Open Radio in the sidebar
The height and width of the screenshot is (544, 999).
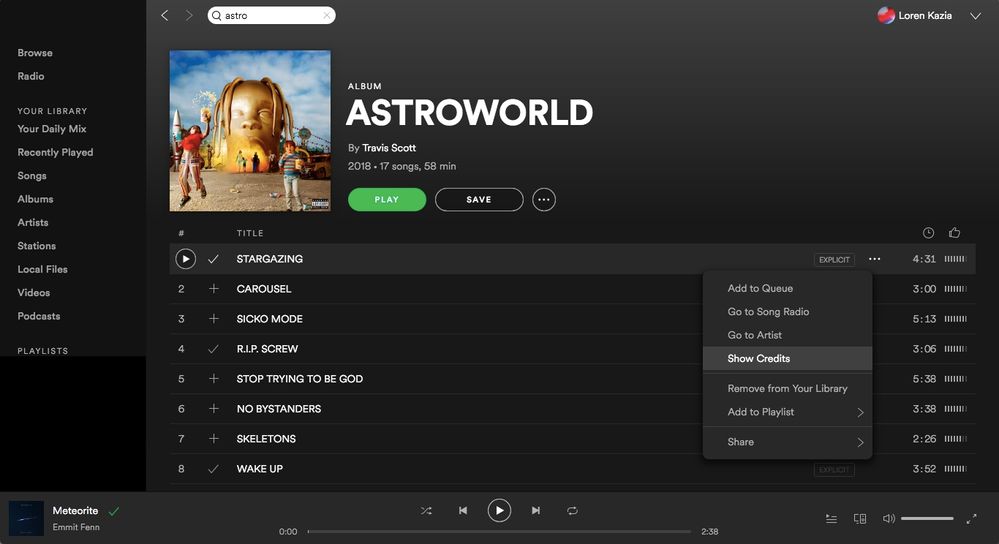(31, 76)
